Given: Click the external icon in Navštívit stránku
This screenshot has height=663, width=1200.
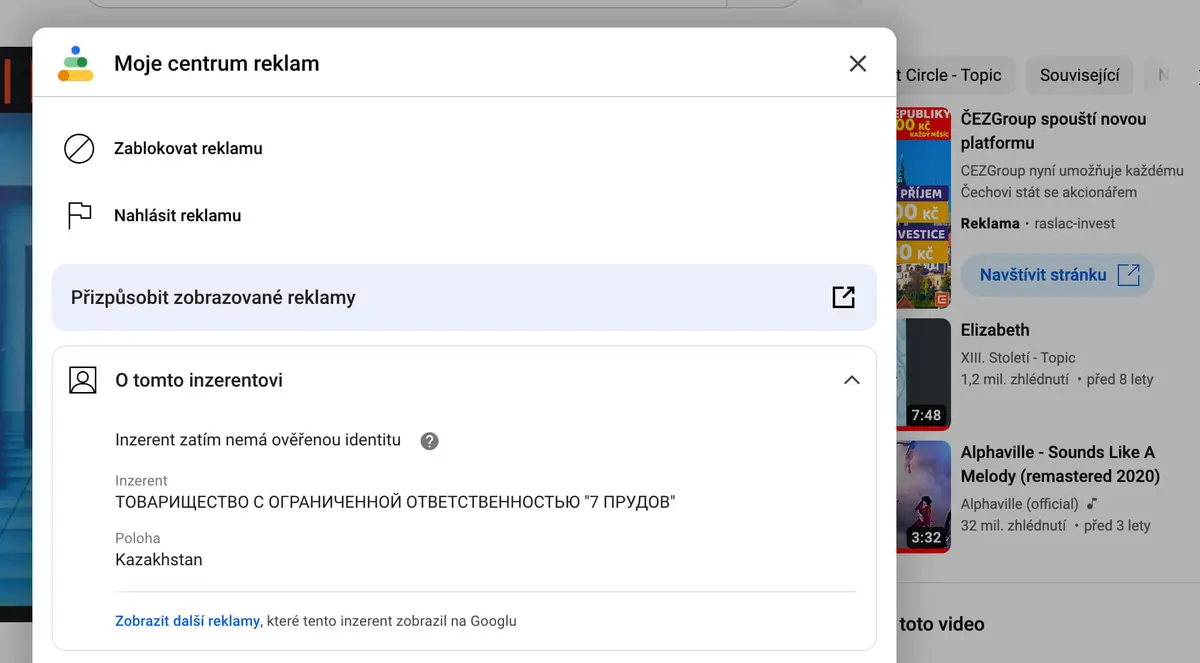Looking at the screenshot, I should point(1128,275).
